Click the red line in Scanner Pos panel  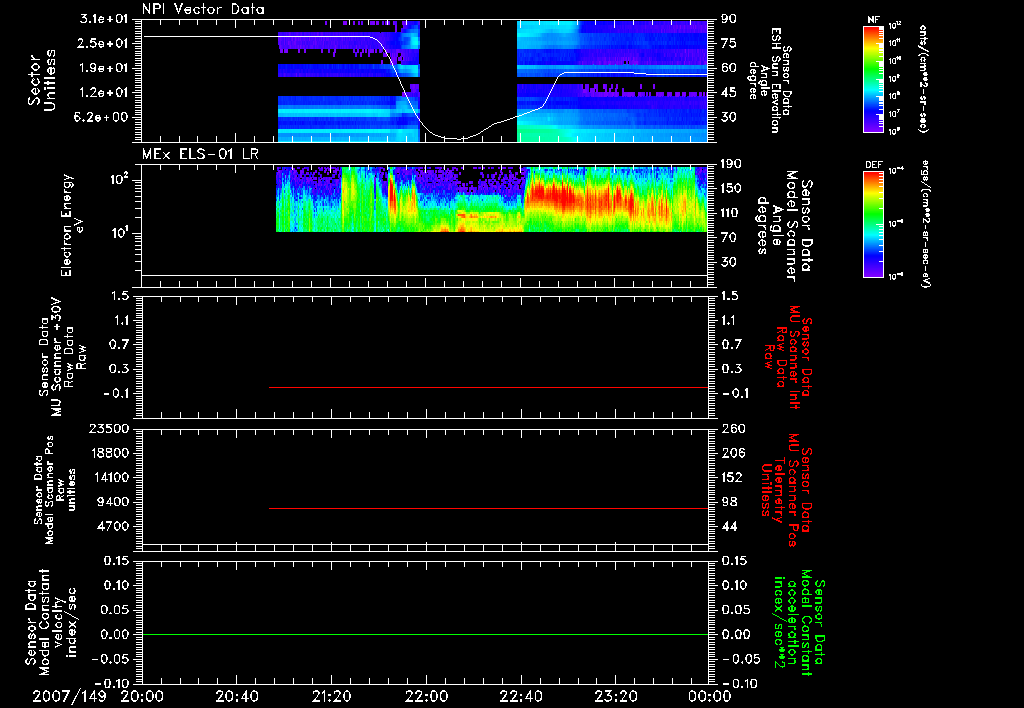click(488, 508)
